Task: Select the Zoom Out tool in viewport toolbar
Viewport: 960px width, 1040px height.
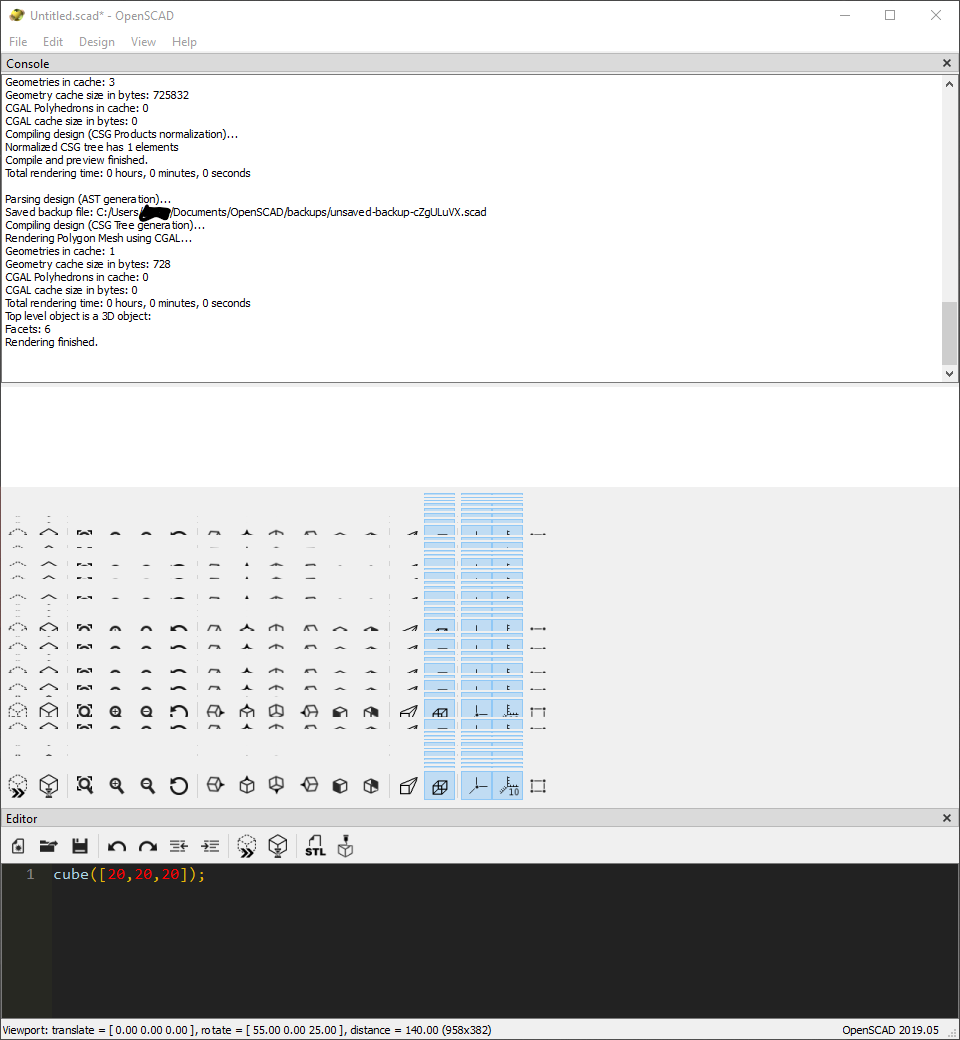Action: tap(147, 786)
